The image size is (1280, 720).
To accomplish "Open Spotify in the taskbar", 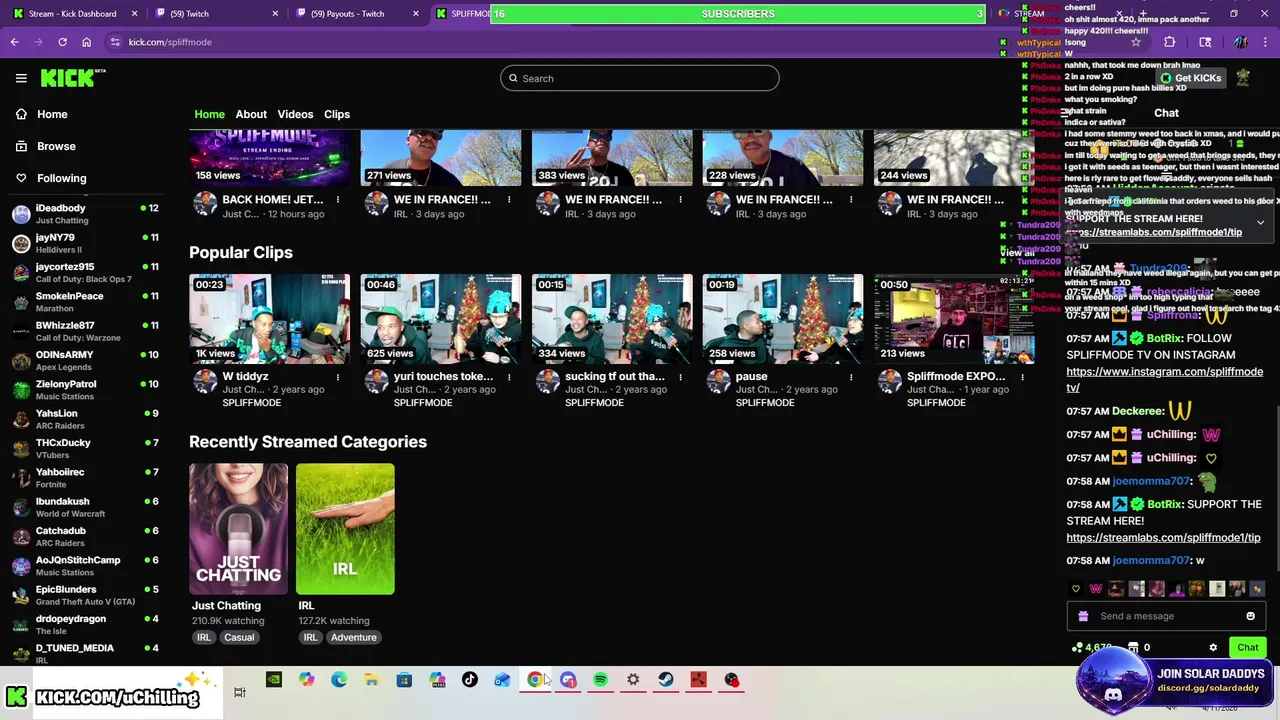I will pos(600,680).
